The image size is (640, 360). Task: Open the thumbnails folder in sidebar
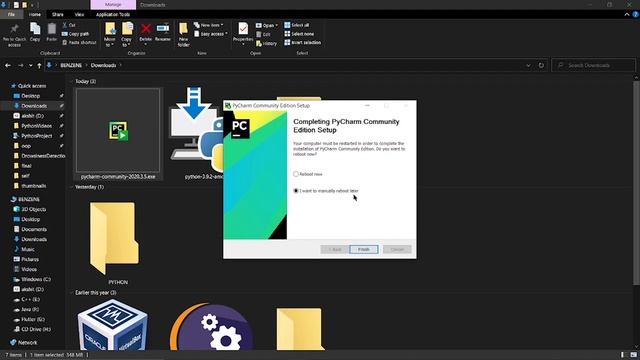point(33,186)
